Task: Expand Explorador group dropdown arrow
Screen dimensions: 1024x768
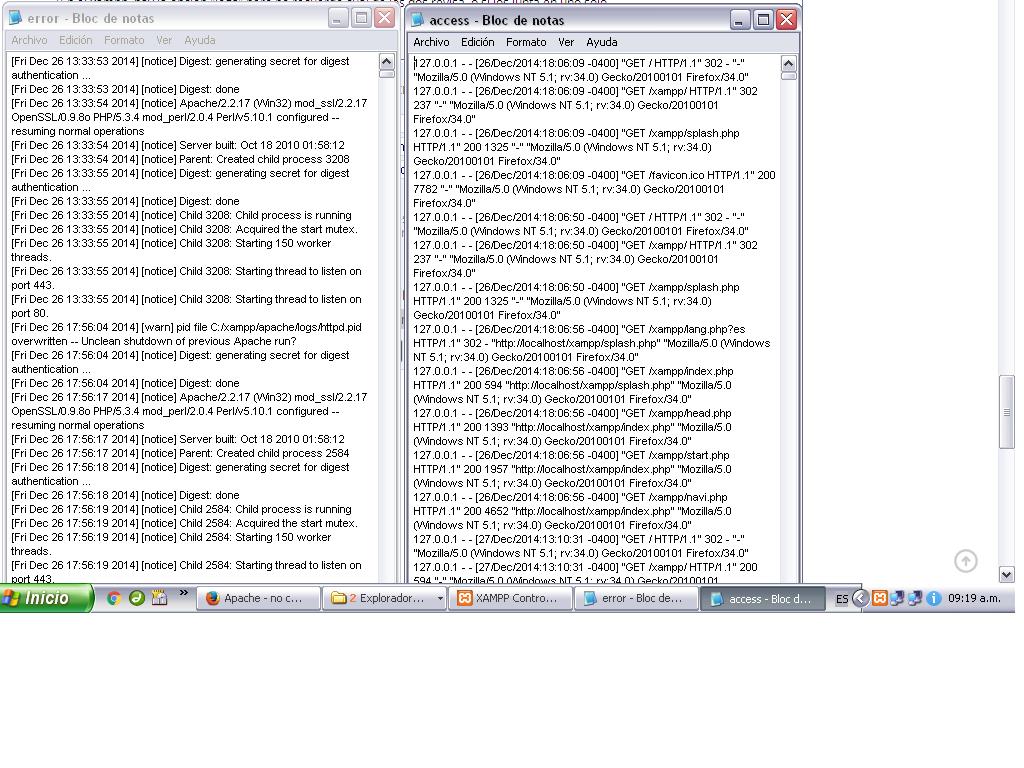Action: point(440,598)
